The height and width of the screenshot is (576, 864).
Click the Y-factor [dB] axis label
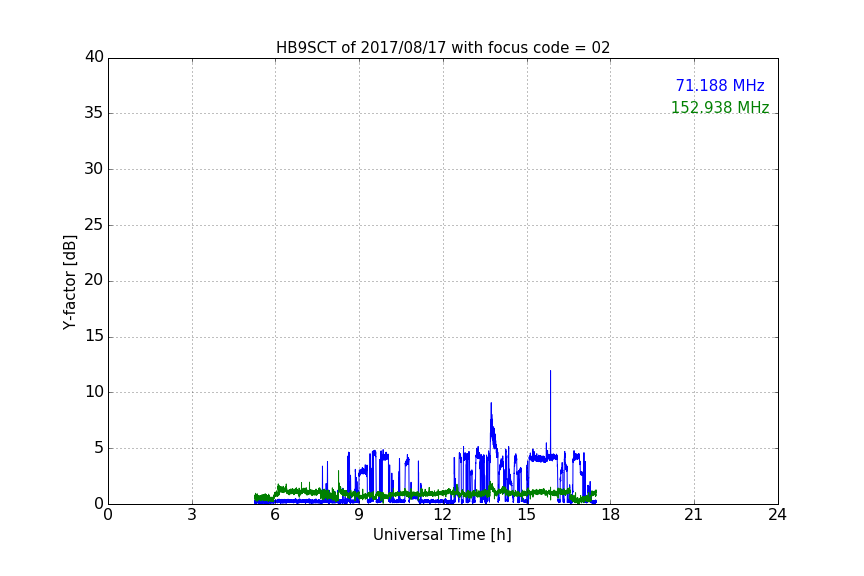[x=69, y=282]
